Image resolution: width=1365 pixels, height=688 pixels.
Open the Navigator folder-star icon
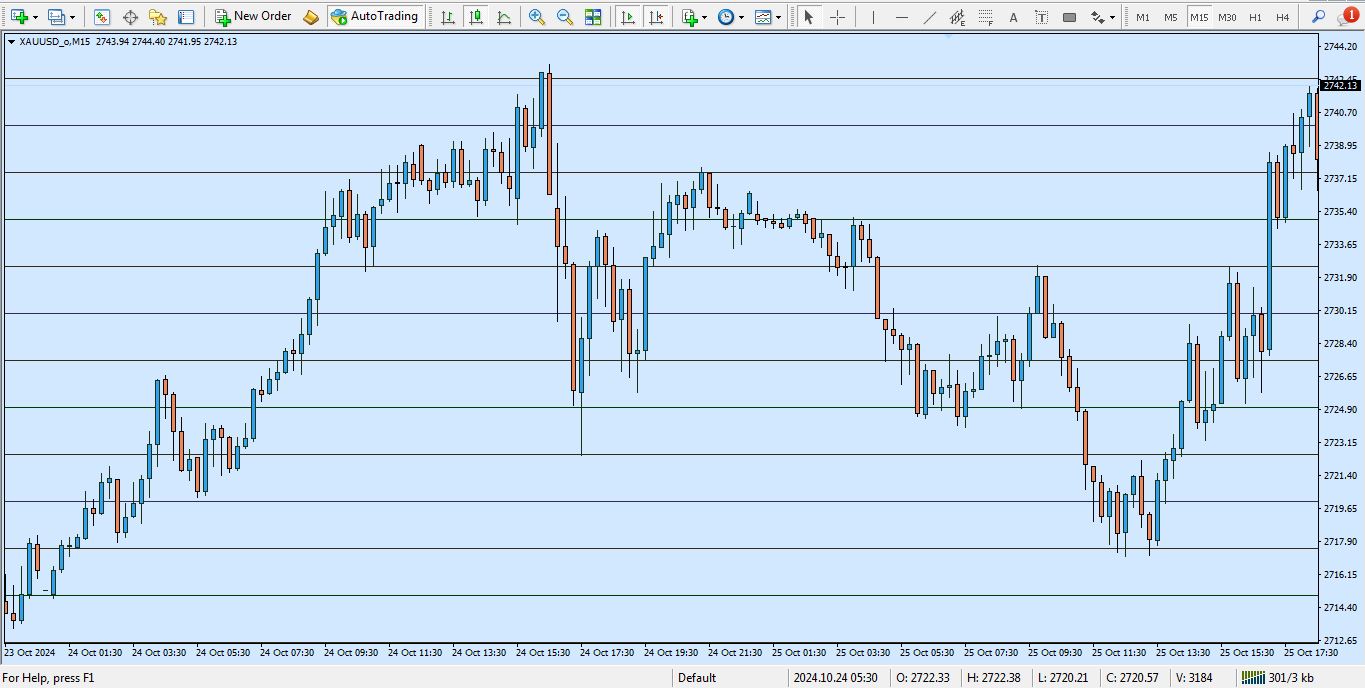[158, 17]
